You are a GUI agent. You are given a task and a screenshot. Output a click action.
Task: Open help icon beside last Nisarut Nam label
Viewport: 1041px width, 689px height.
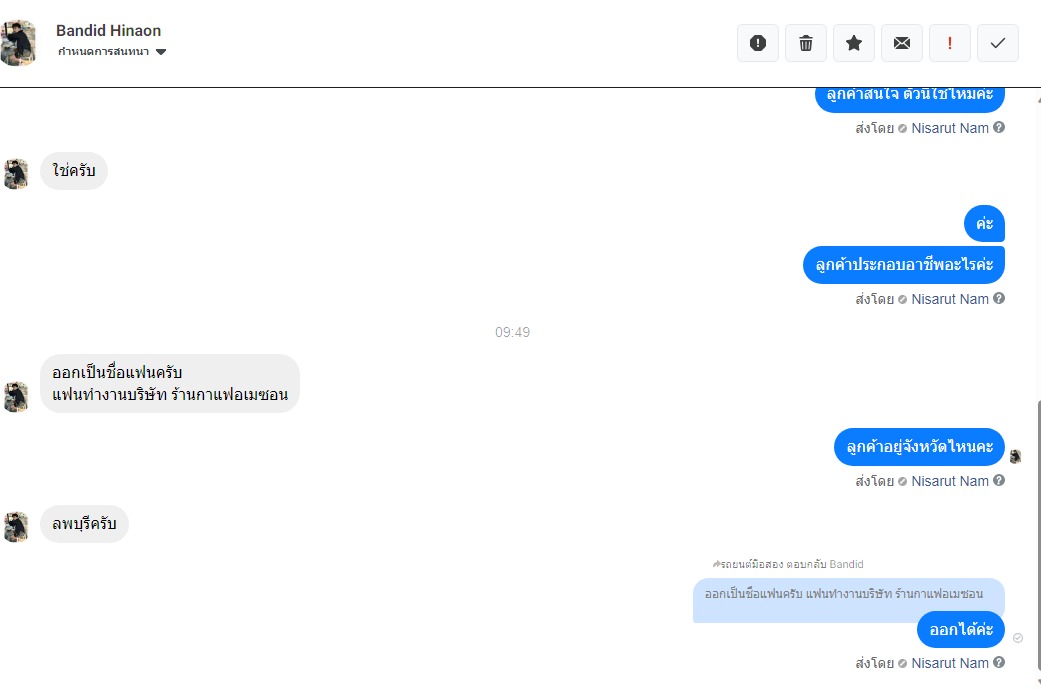999,662
